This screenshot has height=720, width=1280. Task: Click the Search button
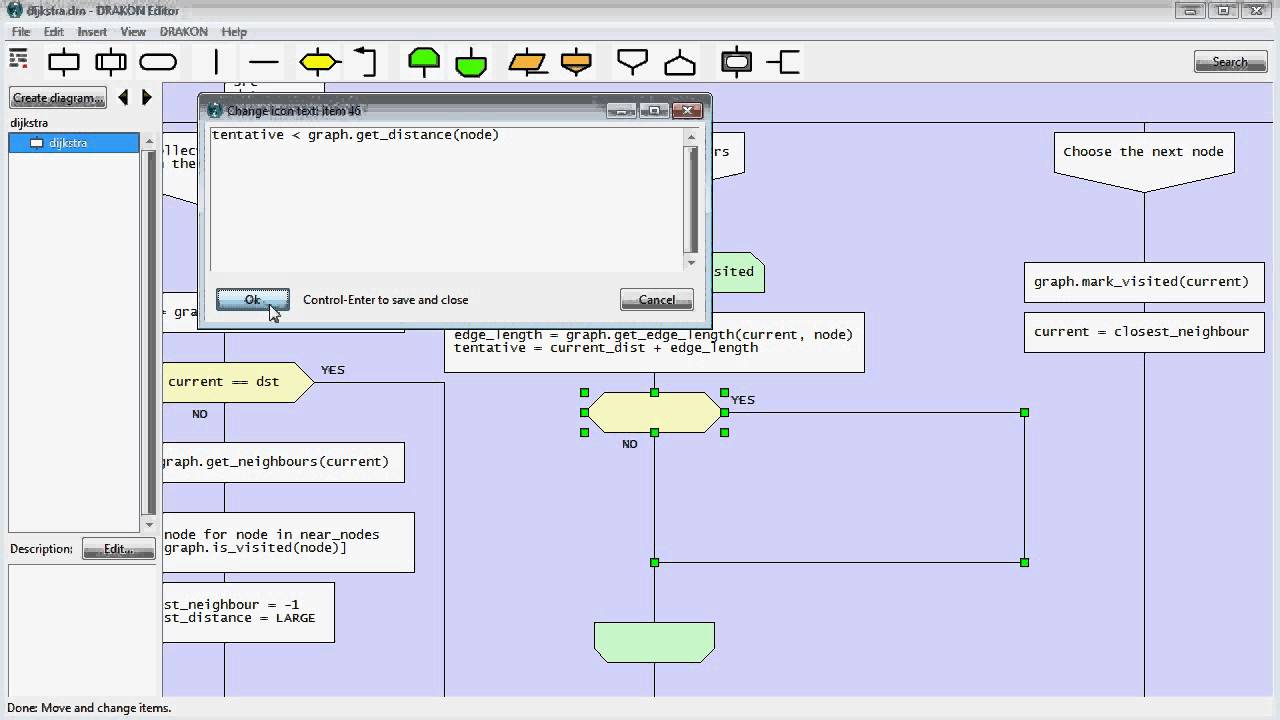(1230, 62)
